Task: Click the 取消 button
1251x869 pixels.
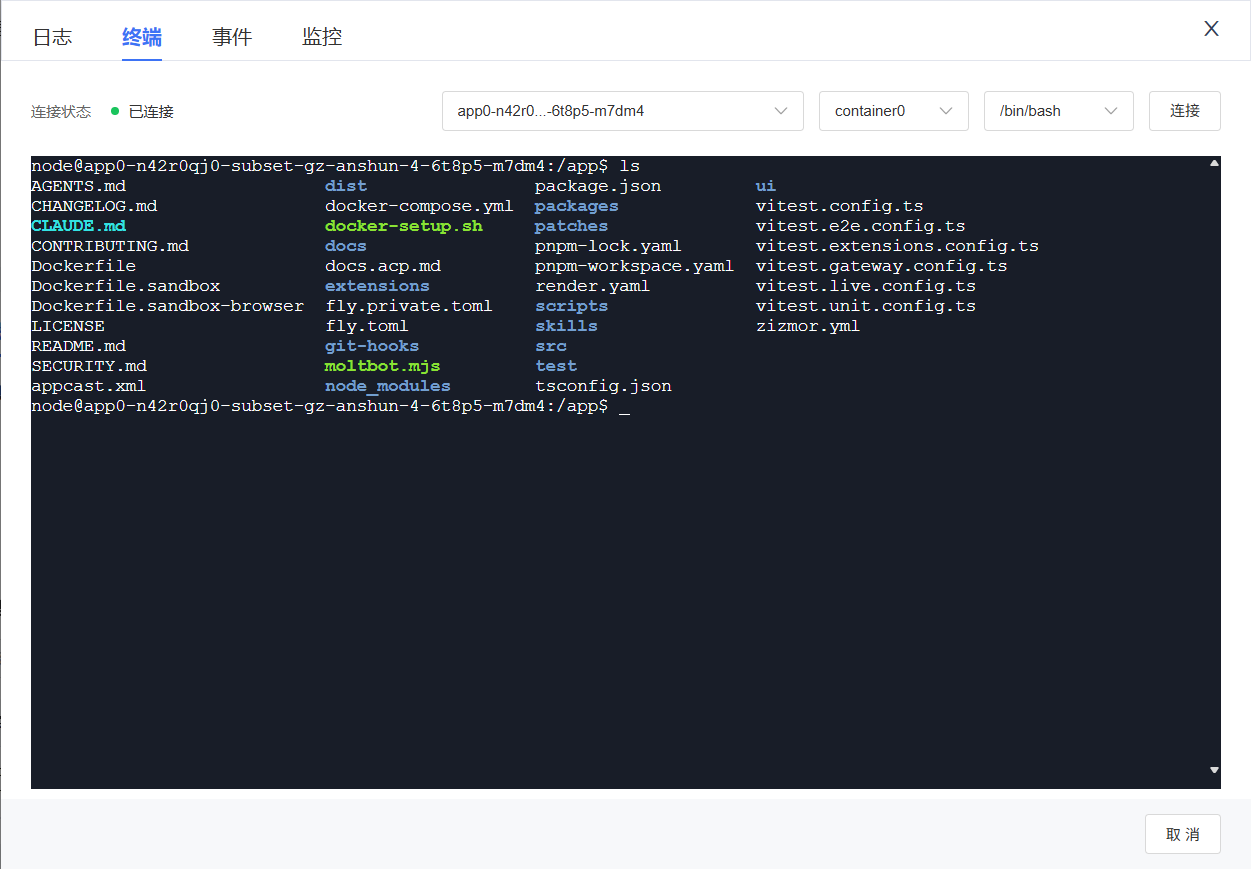Action: coord(1182,834)
